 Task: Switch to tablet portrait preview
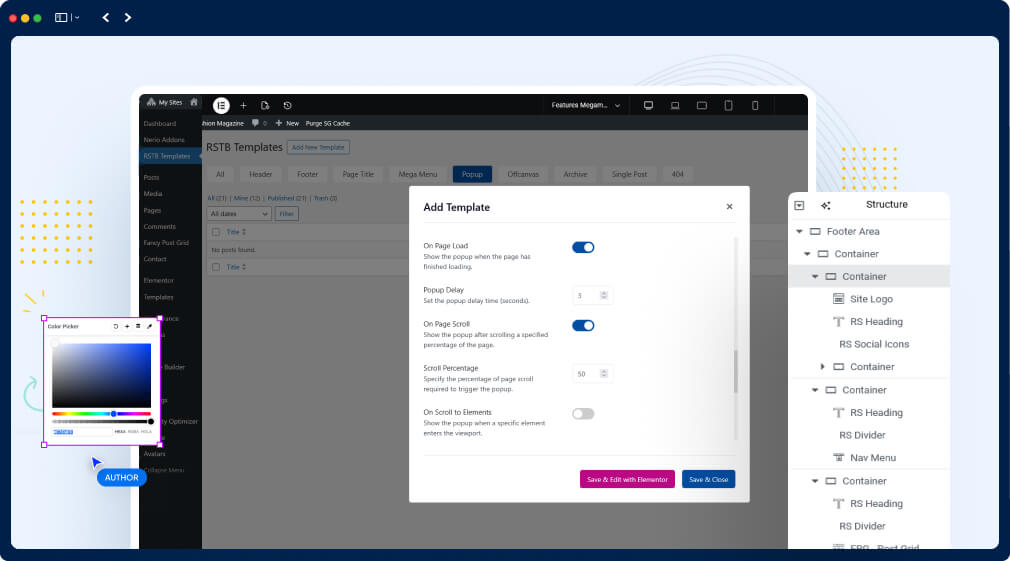coord(729,105)
